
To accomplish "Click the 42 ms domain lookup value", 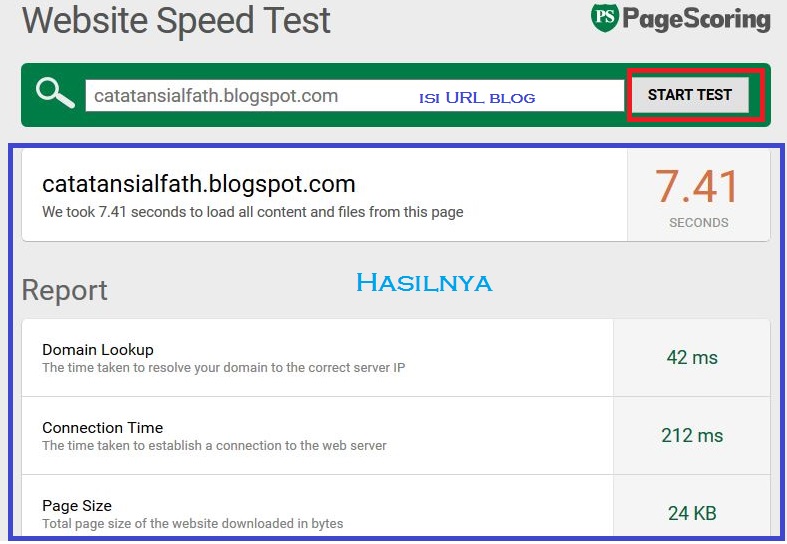I will [x=692, y=358].
